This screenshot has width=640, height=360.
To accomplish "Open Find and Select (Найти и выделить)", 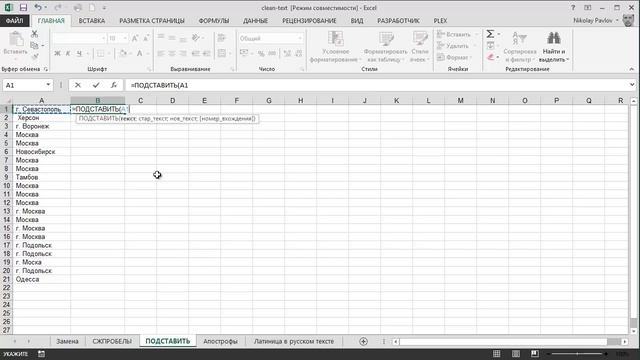I will point(553,47).
